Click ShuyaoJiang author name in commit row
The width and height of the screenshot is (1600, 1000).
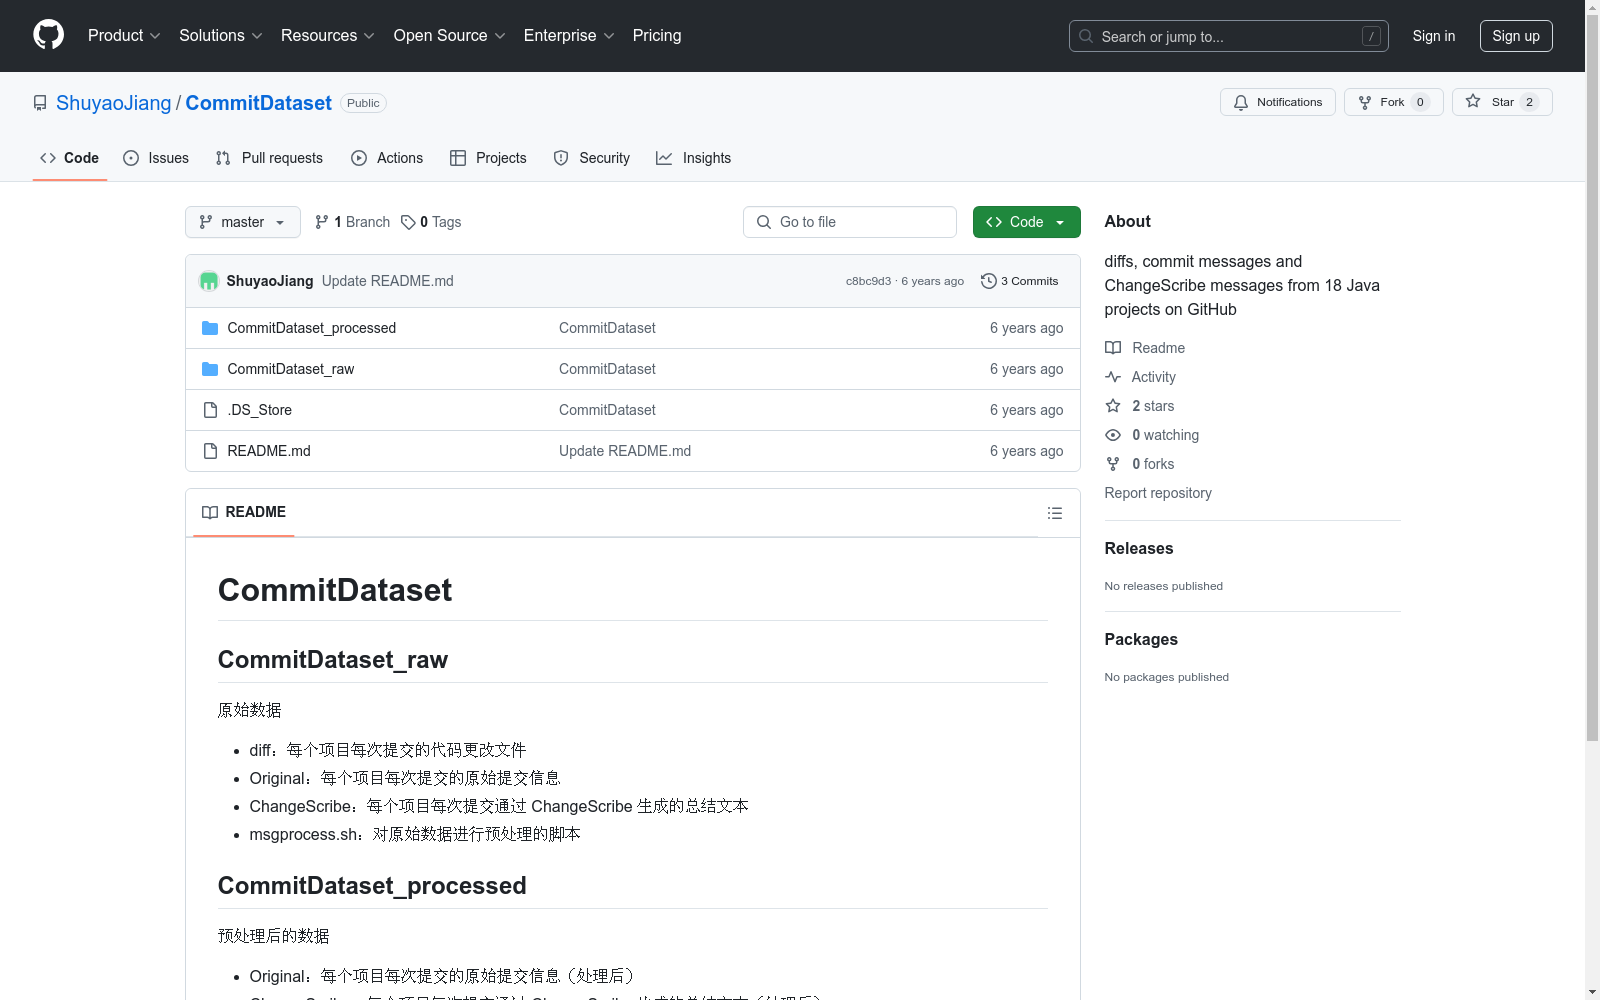coord(270,281)
